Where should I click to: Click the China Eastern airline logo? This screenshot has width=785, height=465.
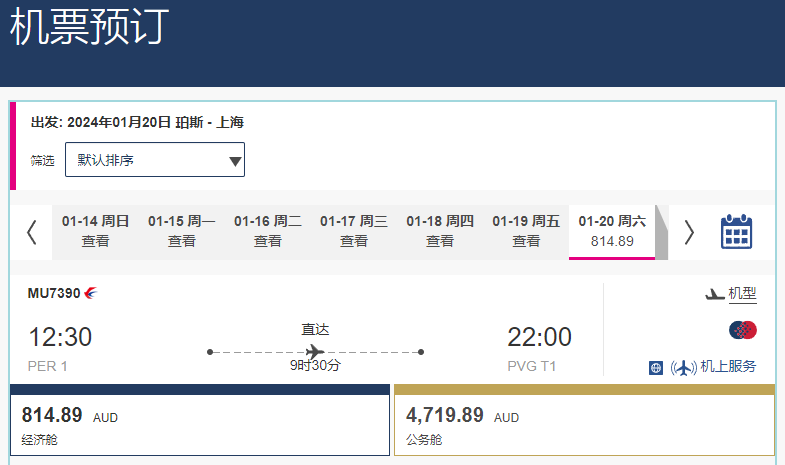point(91,293)
